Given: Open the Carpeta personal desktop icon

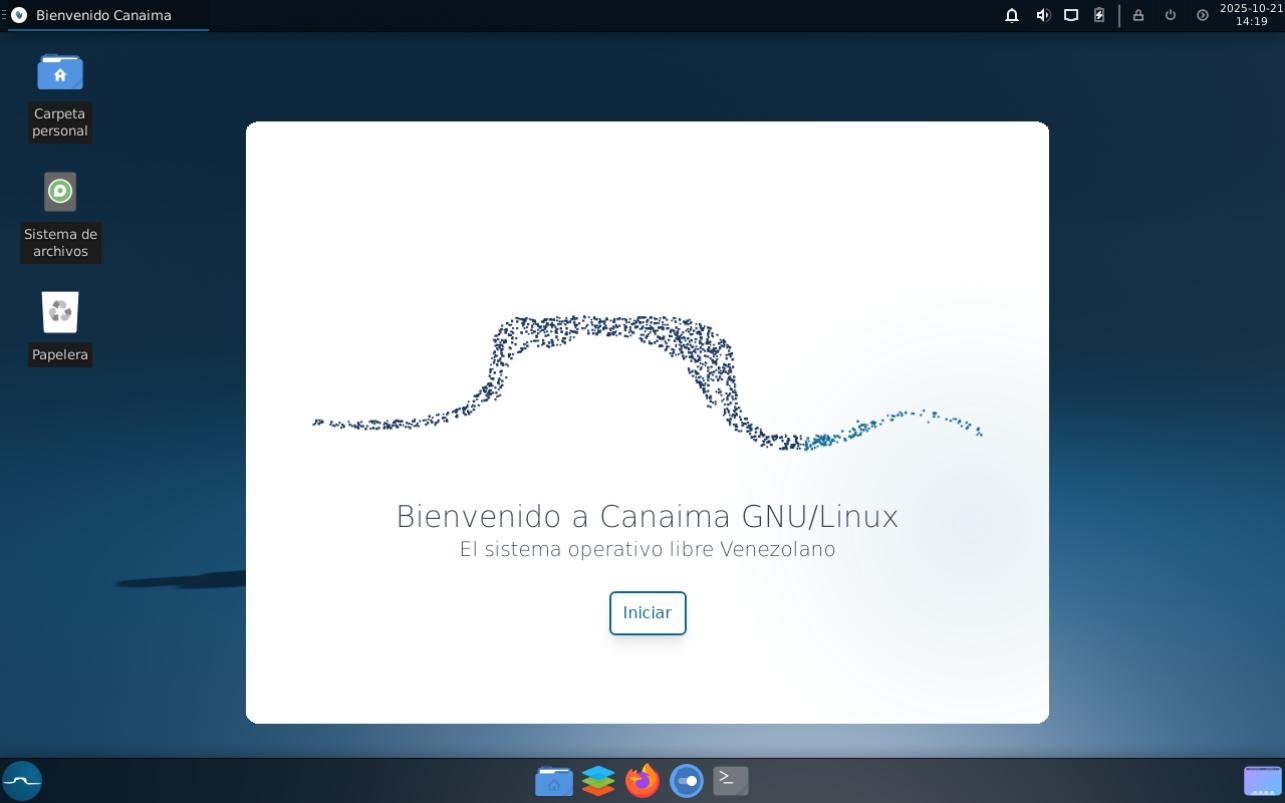Looking at the screenshot, I should pyautogui.click(x=60, y=73).
